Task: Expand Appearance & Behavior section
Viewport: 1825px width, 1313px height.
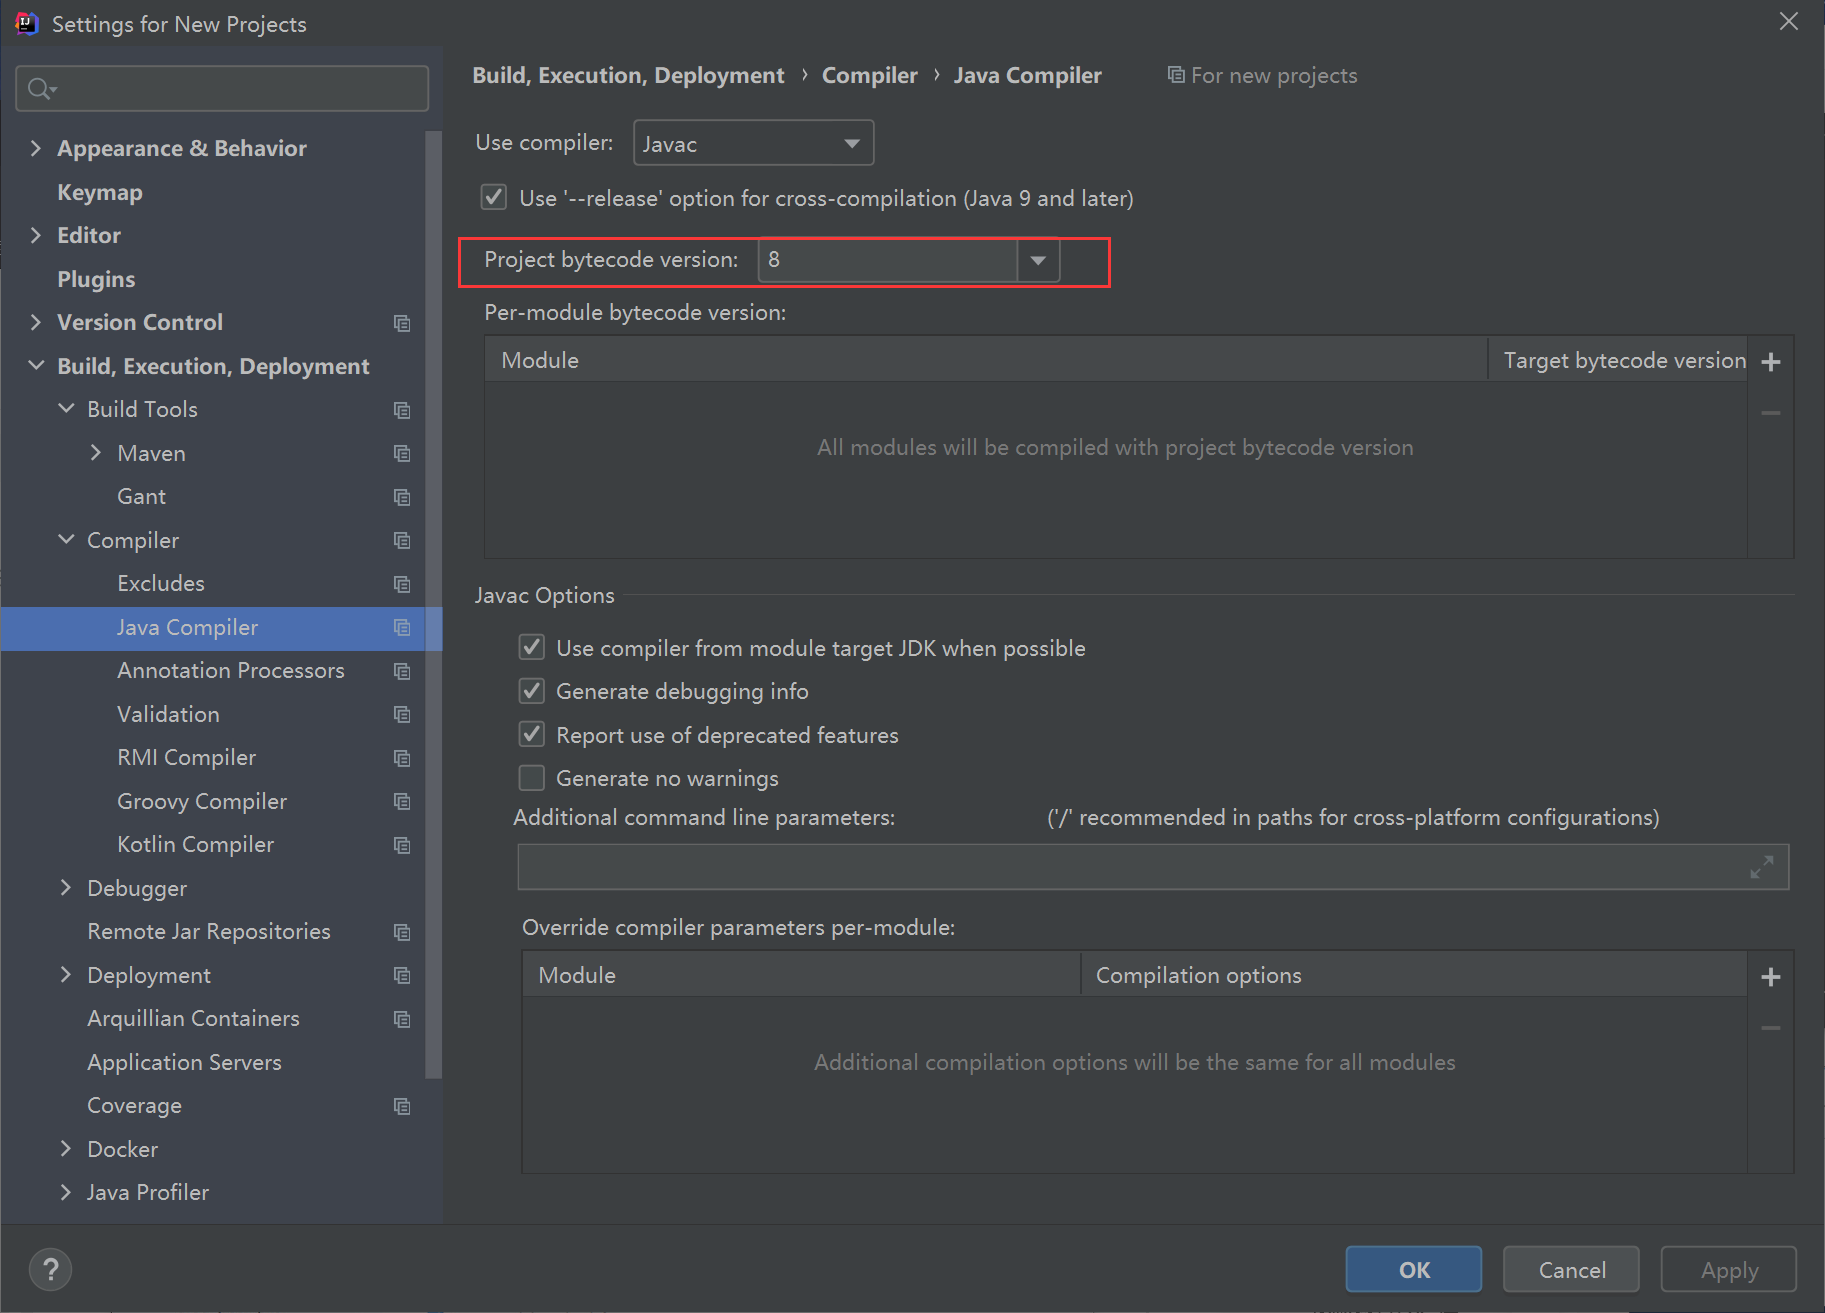Action: coord(36,148)
